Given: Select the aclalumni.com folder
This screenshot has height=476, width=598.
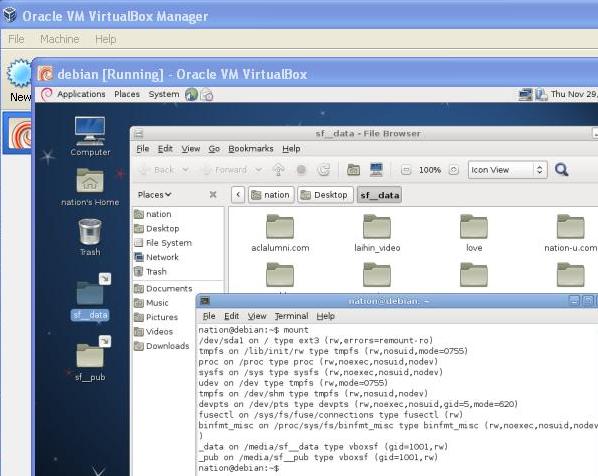Looking at the screenshot, I should (x=280, y=233).
